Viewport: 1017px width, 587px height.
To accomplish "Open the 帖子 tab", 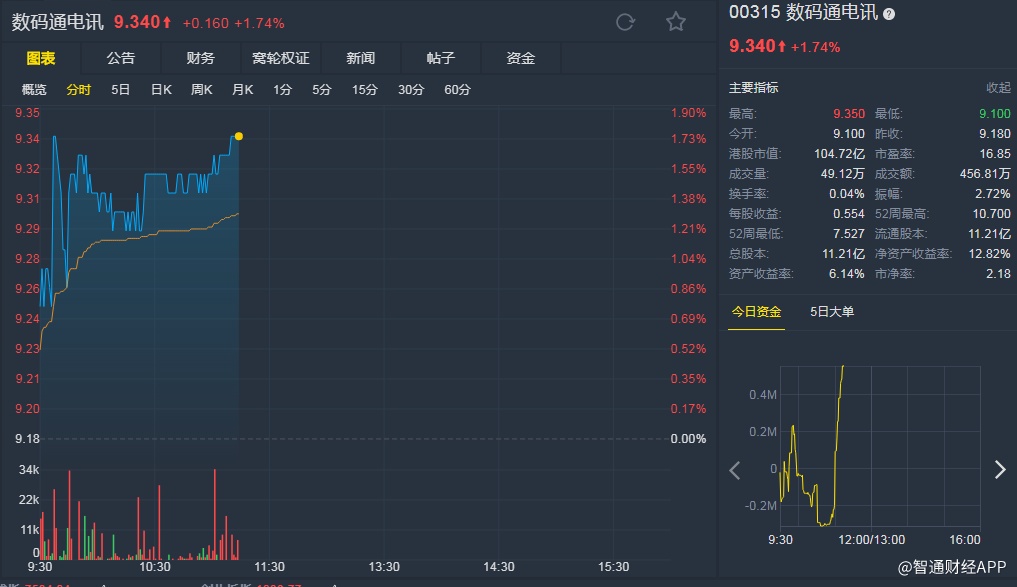I will tap(441, 58).
